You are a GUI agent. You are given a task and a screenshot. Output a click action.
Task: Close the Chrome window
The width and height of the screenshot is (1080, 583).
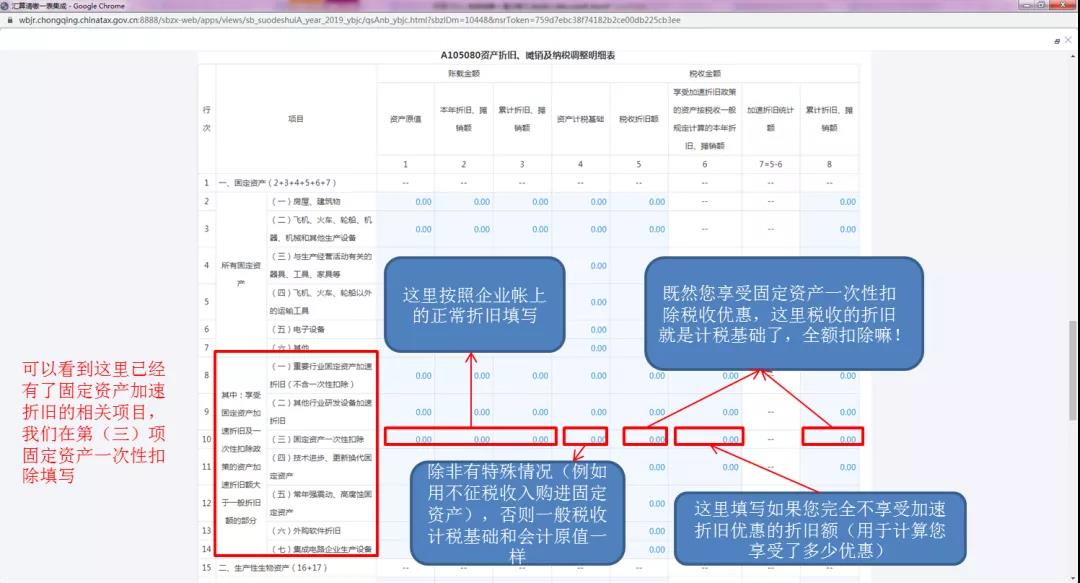click(1062, 5)
